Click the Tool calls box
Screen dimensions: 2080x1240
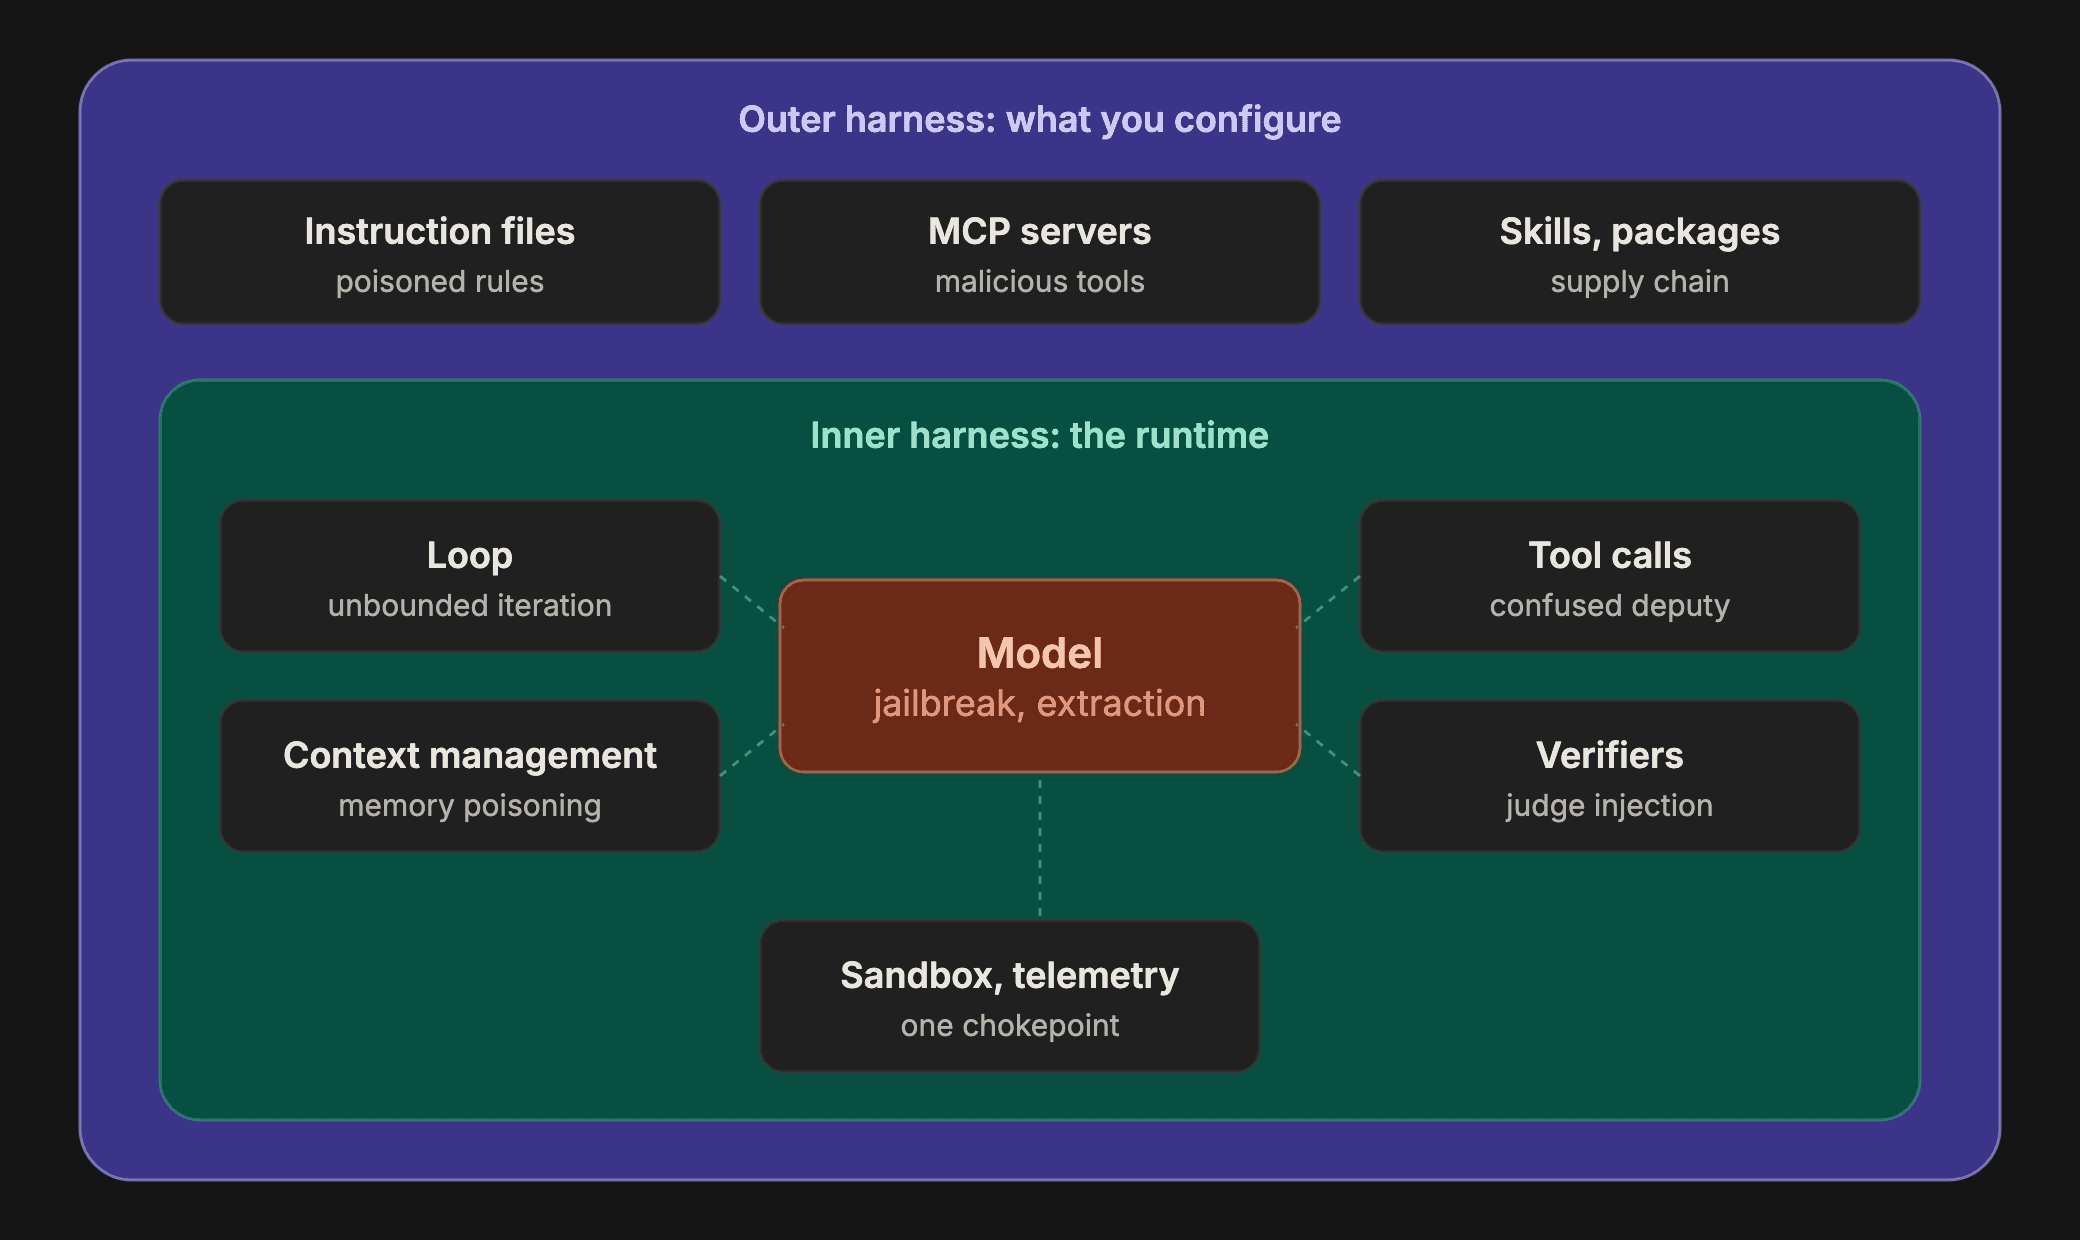[x=1610, y=577]
